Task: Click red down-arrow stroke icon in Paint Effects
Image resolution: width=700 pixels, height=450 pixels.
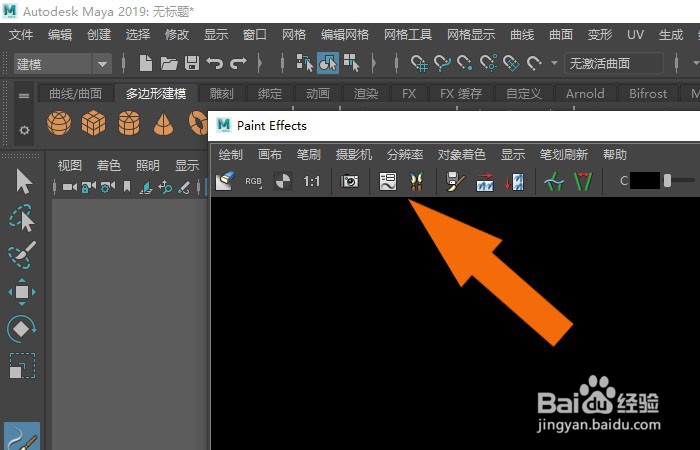Action: [514, 182]
